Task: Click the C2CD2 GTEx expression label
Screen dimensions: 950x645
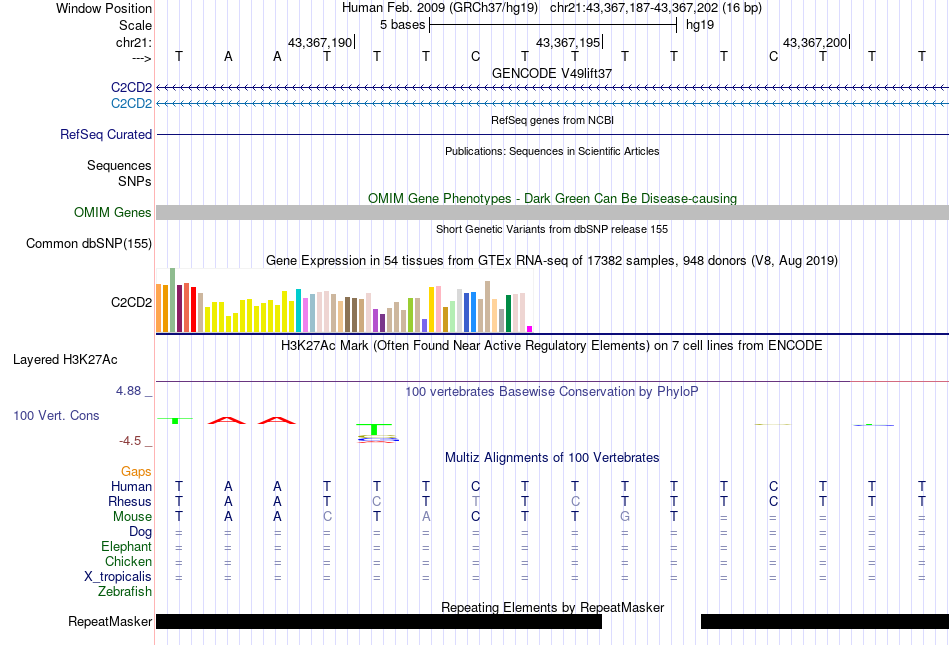Action: (x=131, y=302)
